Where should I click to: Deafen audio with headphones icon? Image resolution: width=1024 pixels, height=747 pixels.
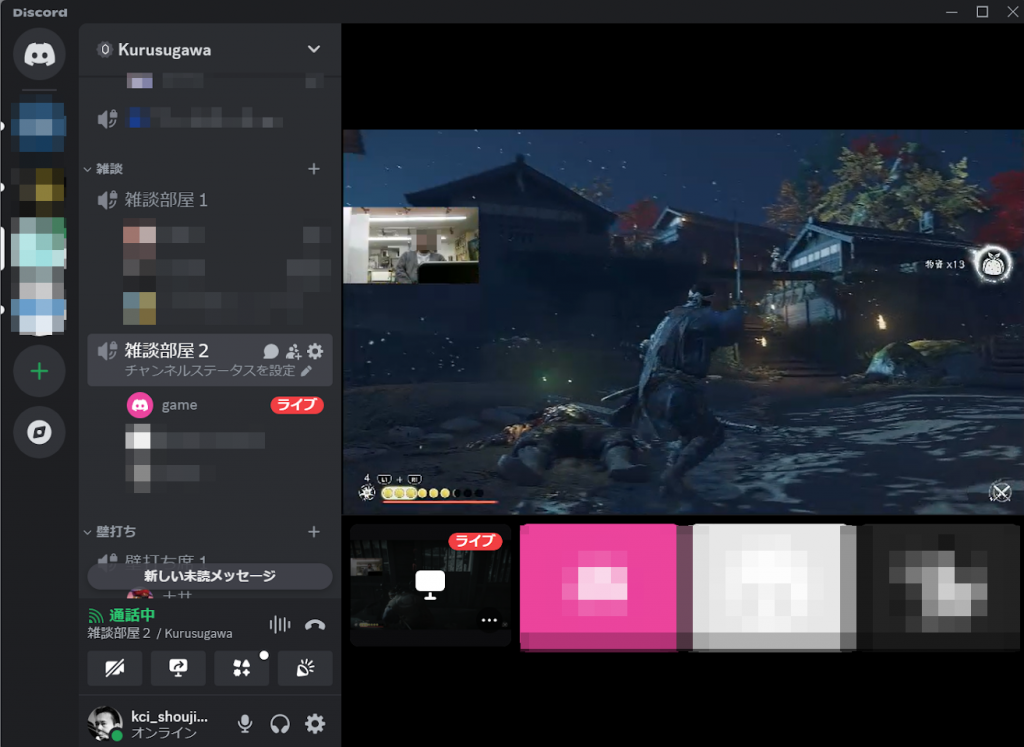click(x=280, y=723)
